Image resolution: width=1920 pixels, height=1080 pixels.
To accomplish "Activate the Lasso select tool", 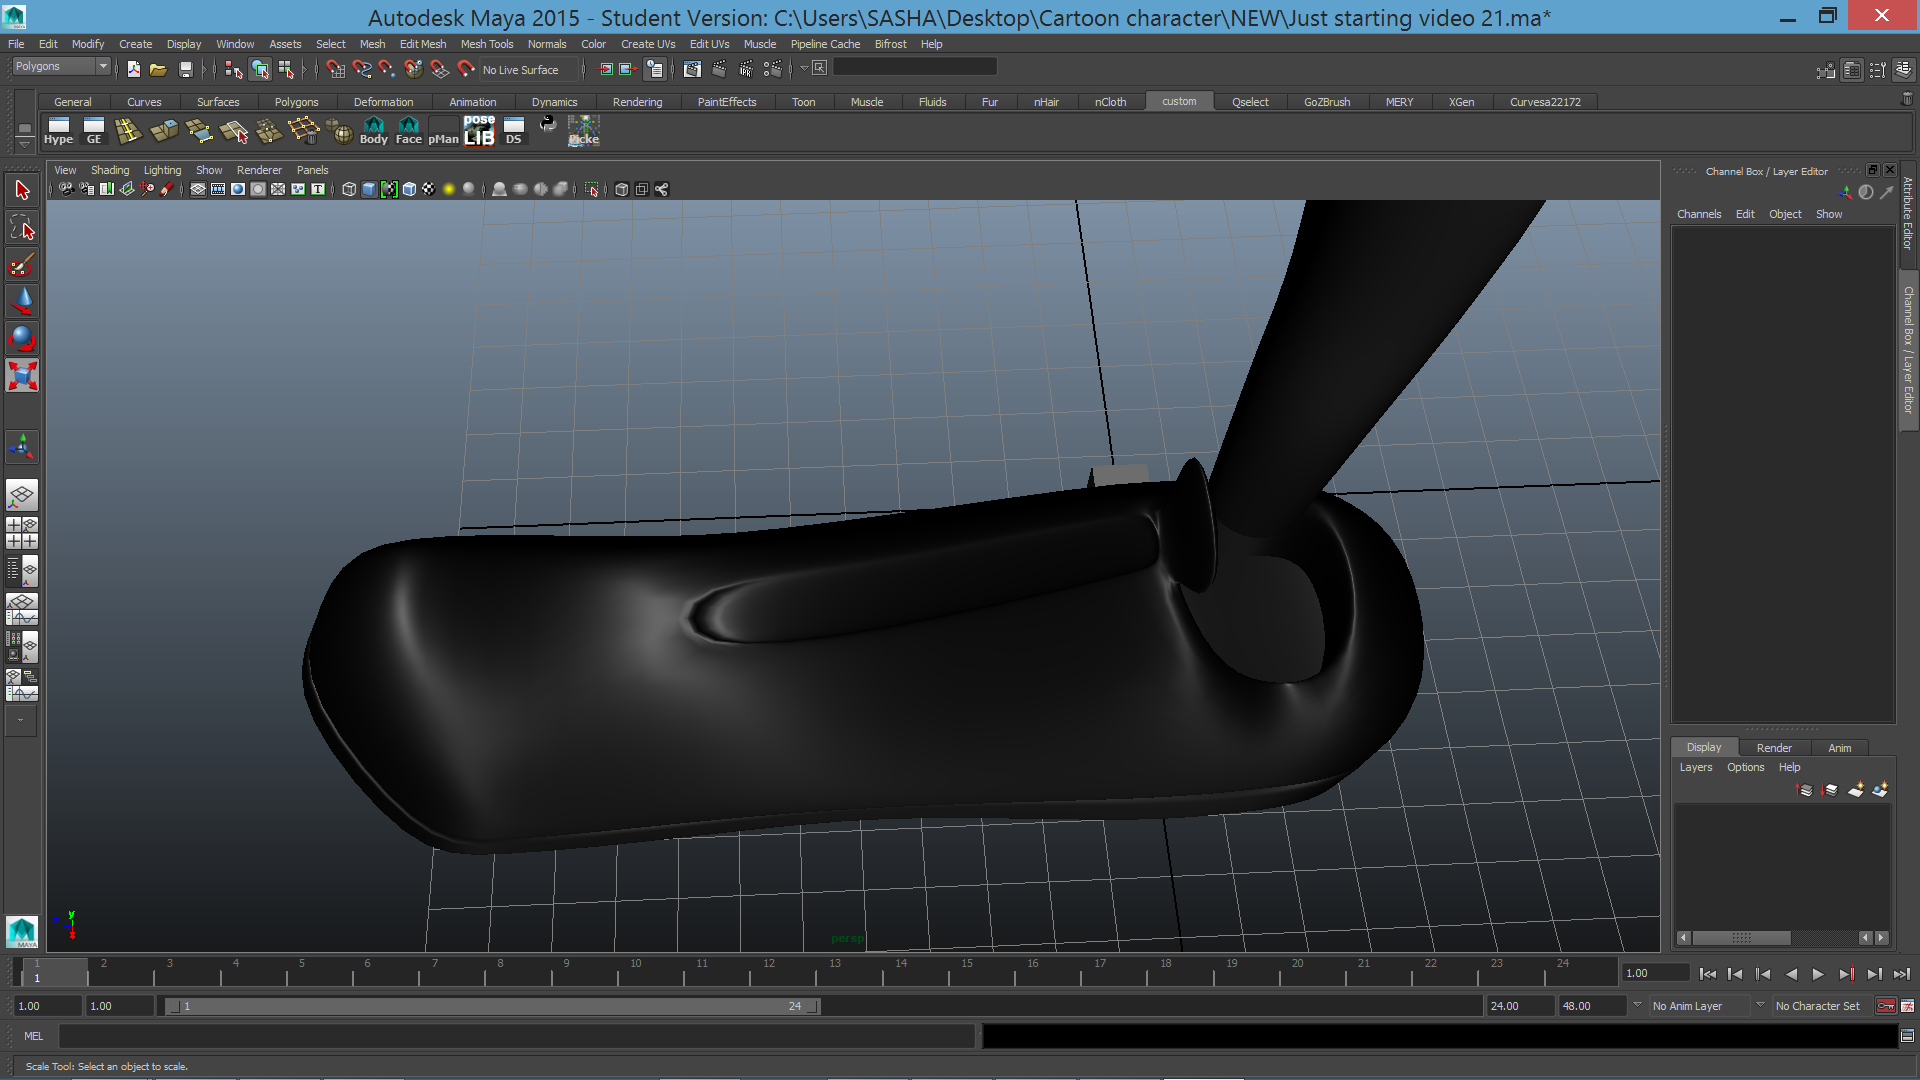I will pos(22,228).
